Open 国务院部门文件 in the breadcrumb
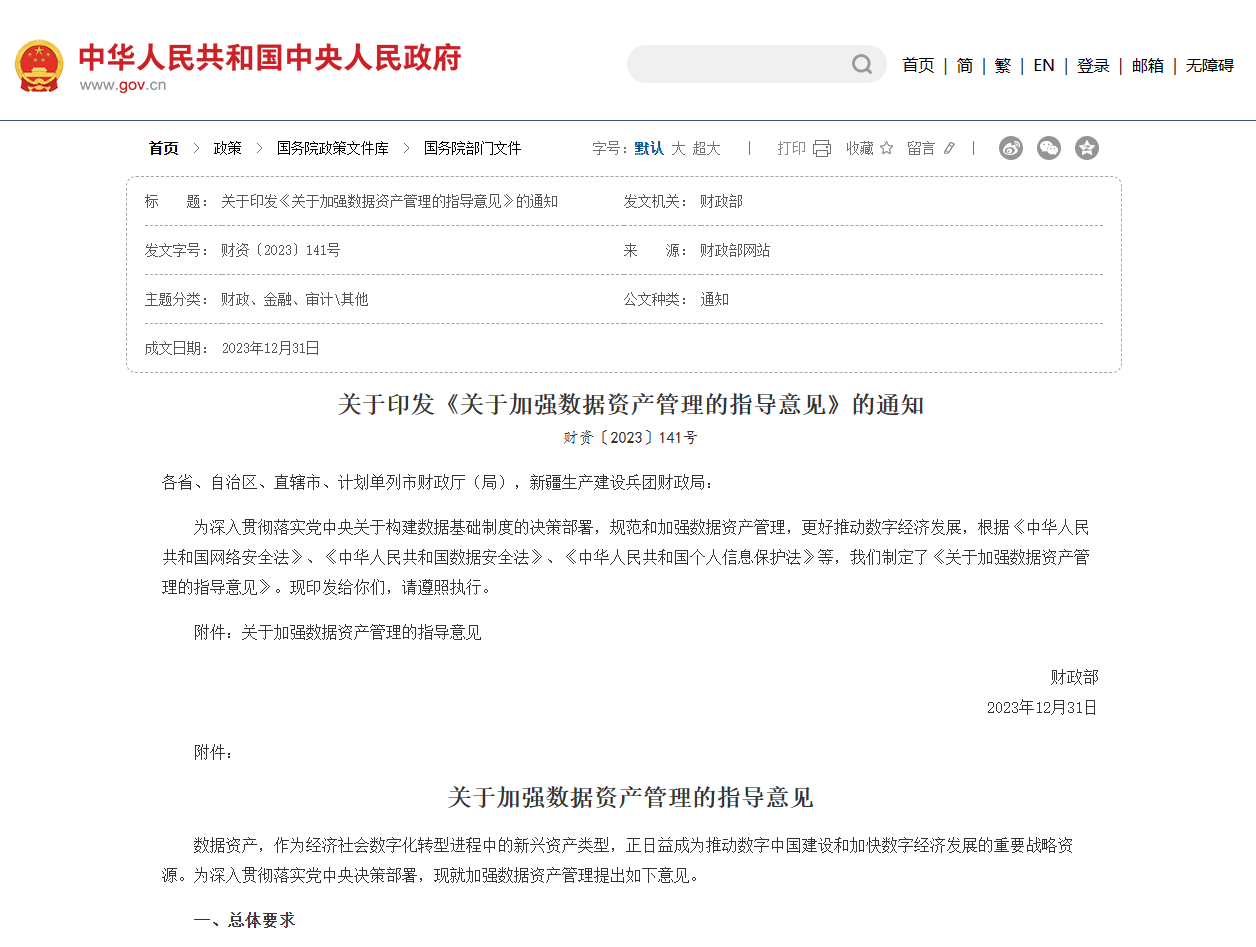1256x947 pixels. click(473, 147)
